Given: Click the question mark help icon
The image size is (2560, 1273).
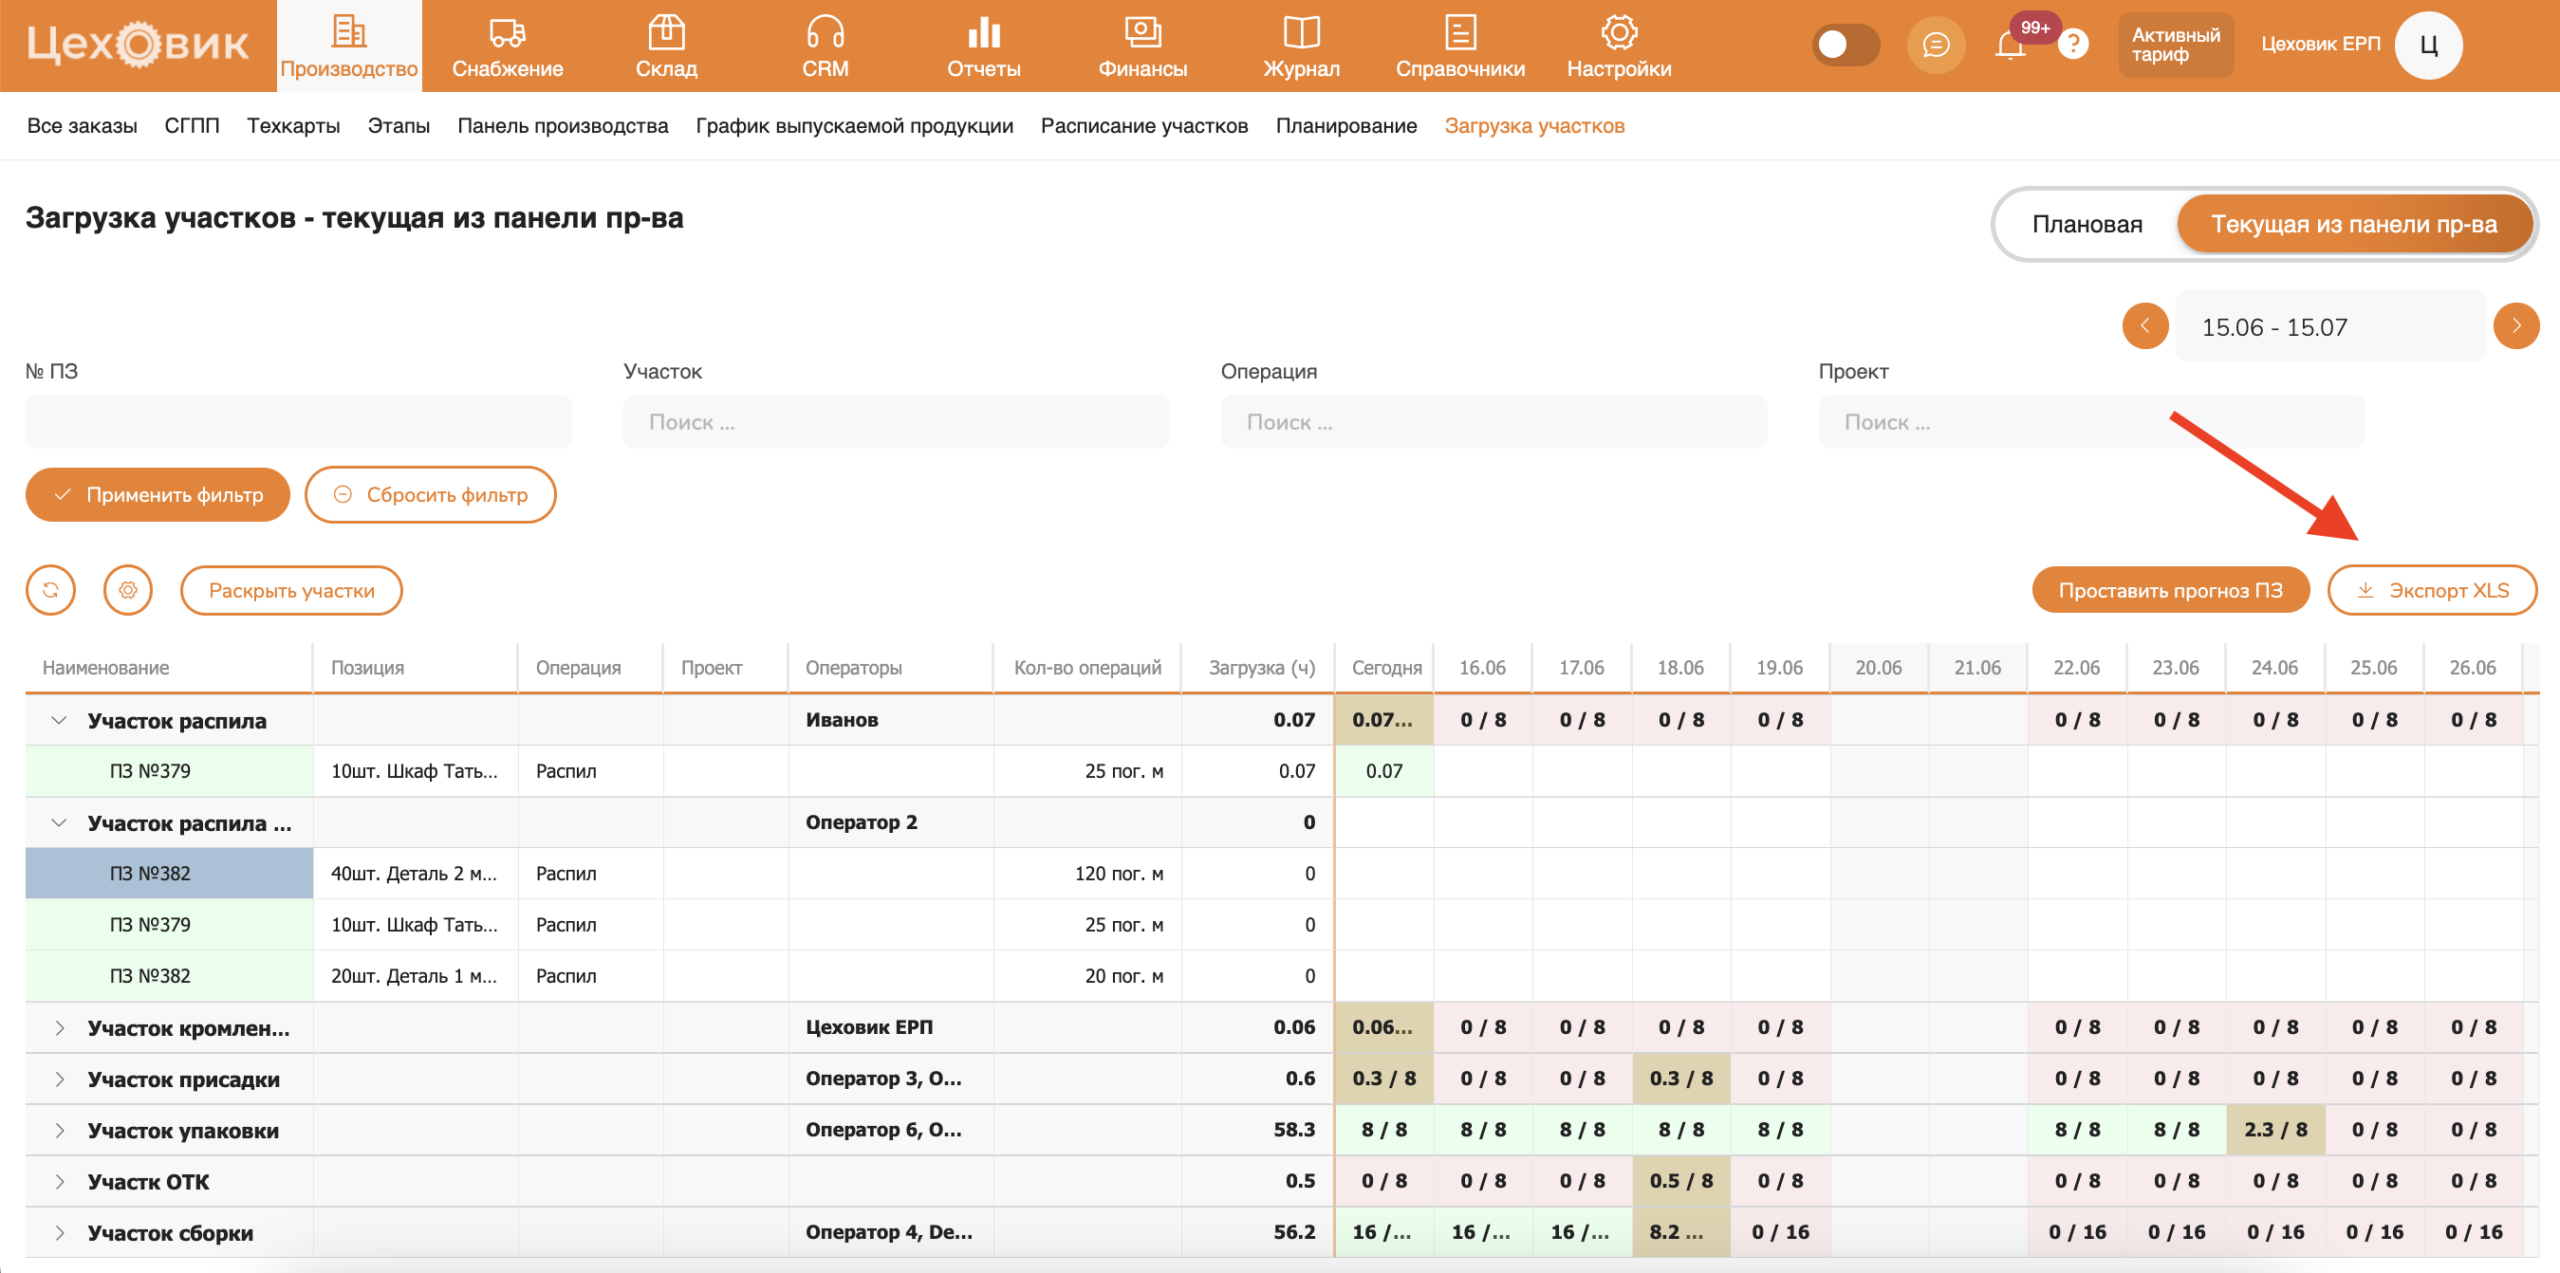Looking at the screenshot, I should click(x=2073, y=44).
